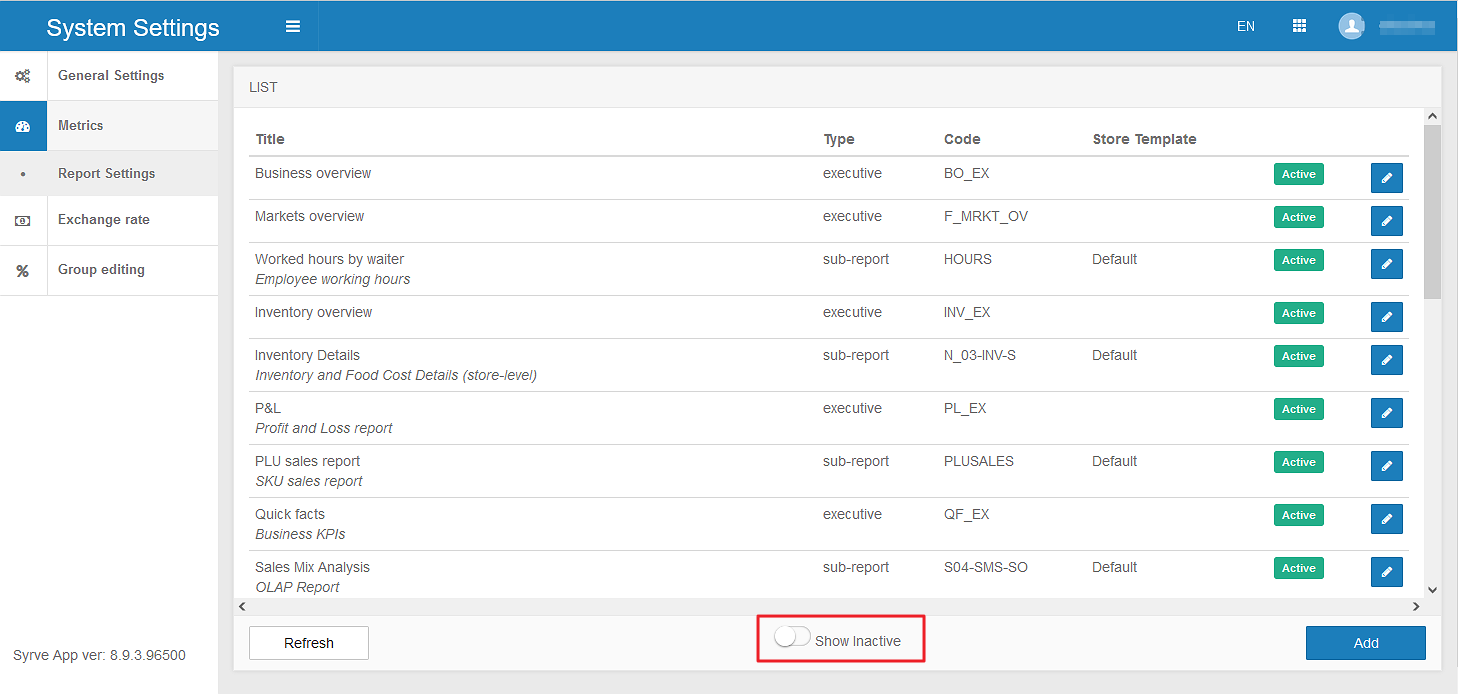Click the General Settings gears icon

coord(23,76)
